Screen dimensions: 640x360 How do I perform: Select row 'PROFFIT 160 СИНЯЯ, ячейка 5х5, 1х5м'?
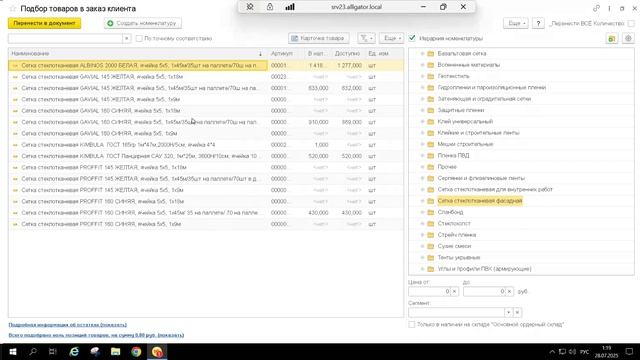(206, 224)
